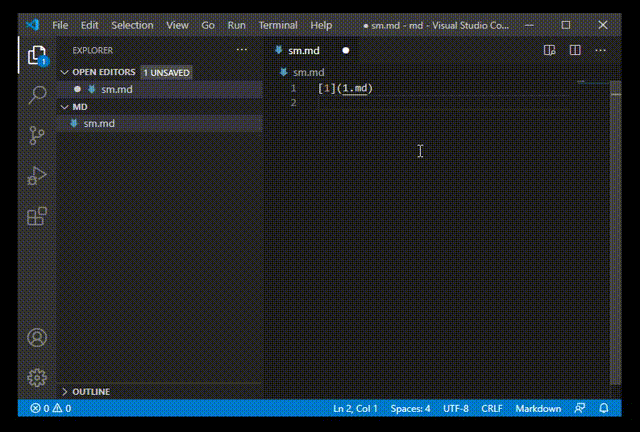Change language mode via Markdown
640x432 pixels.
pyautogui.click(x=538, y=408)
